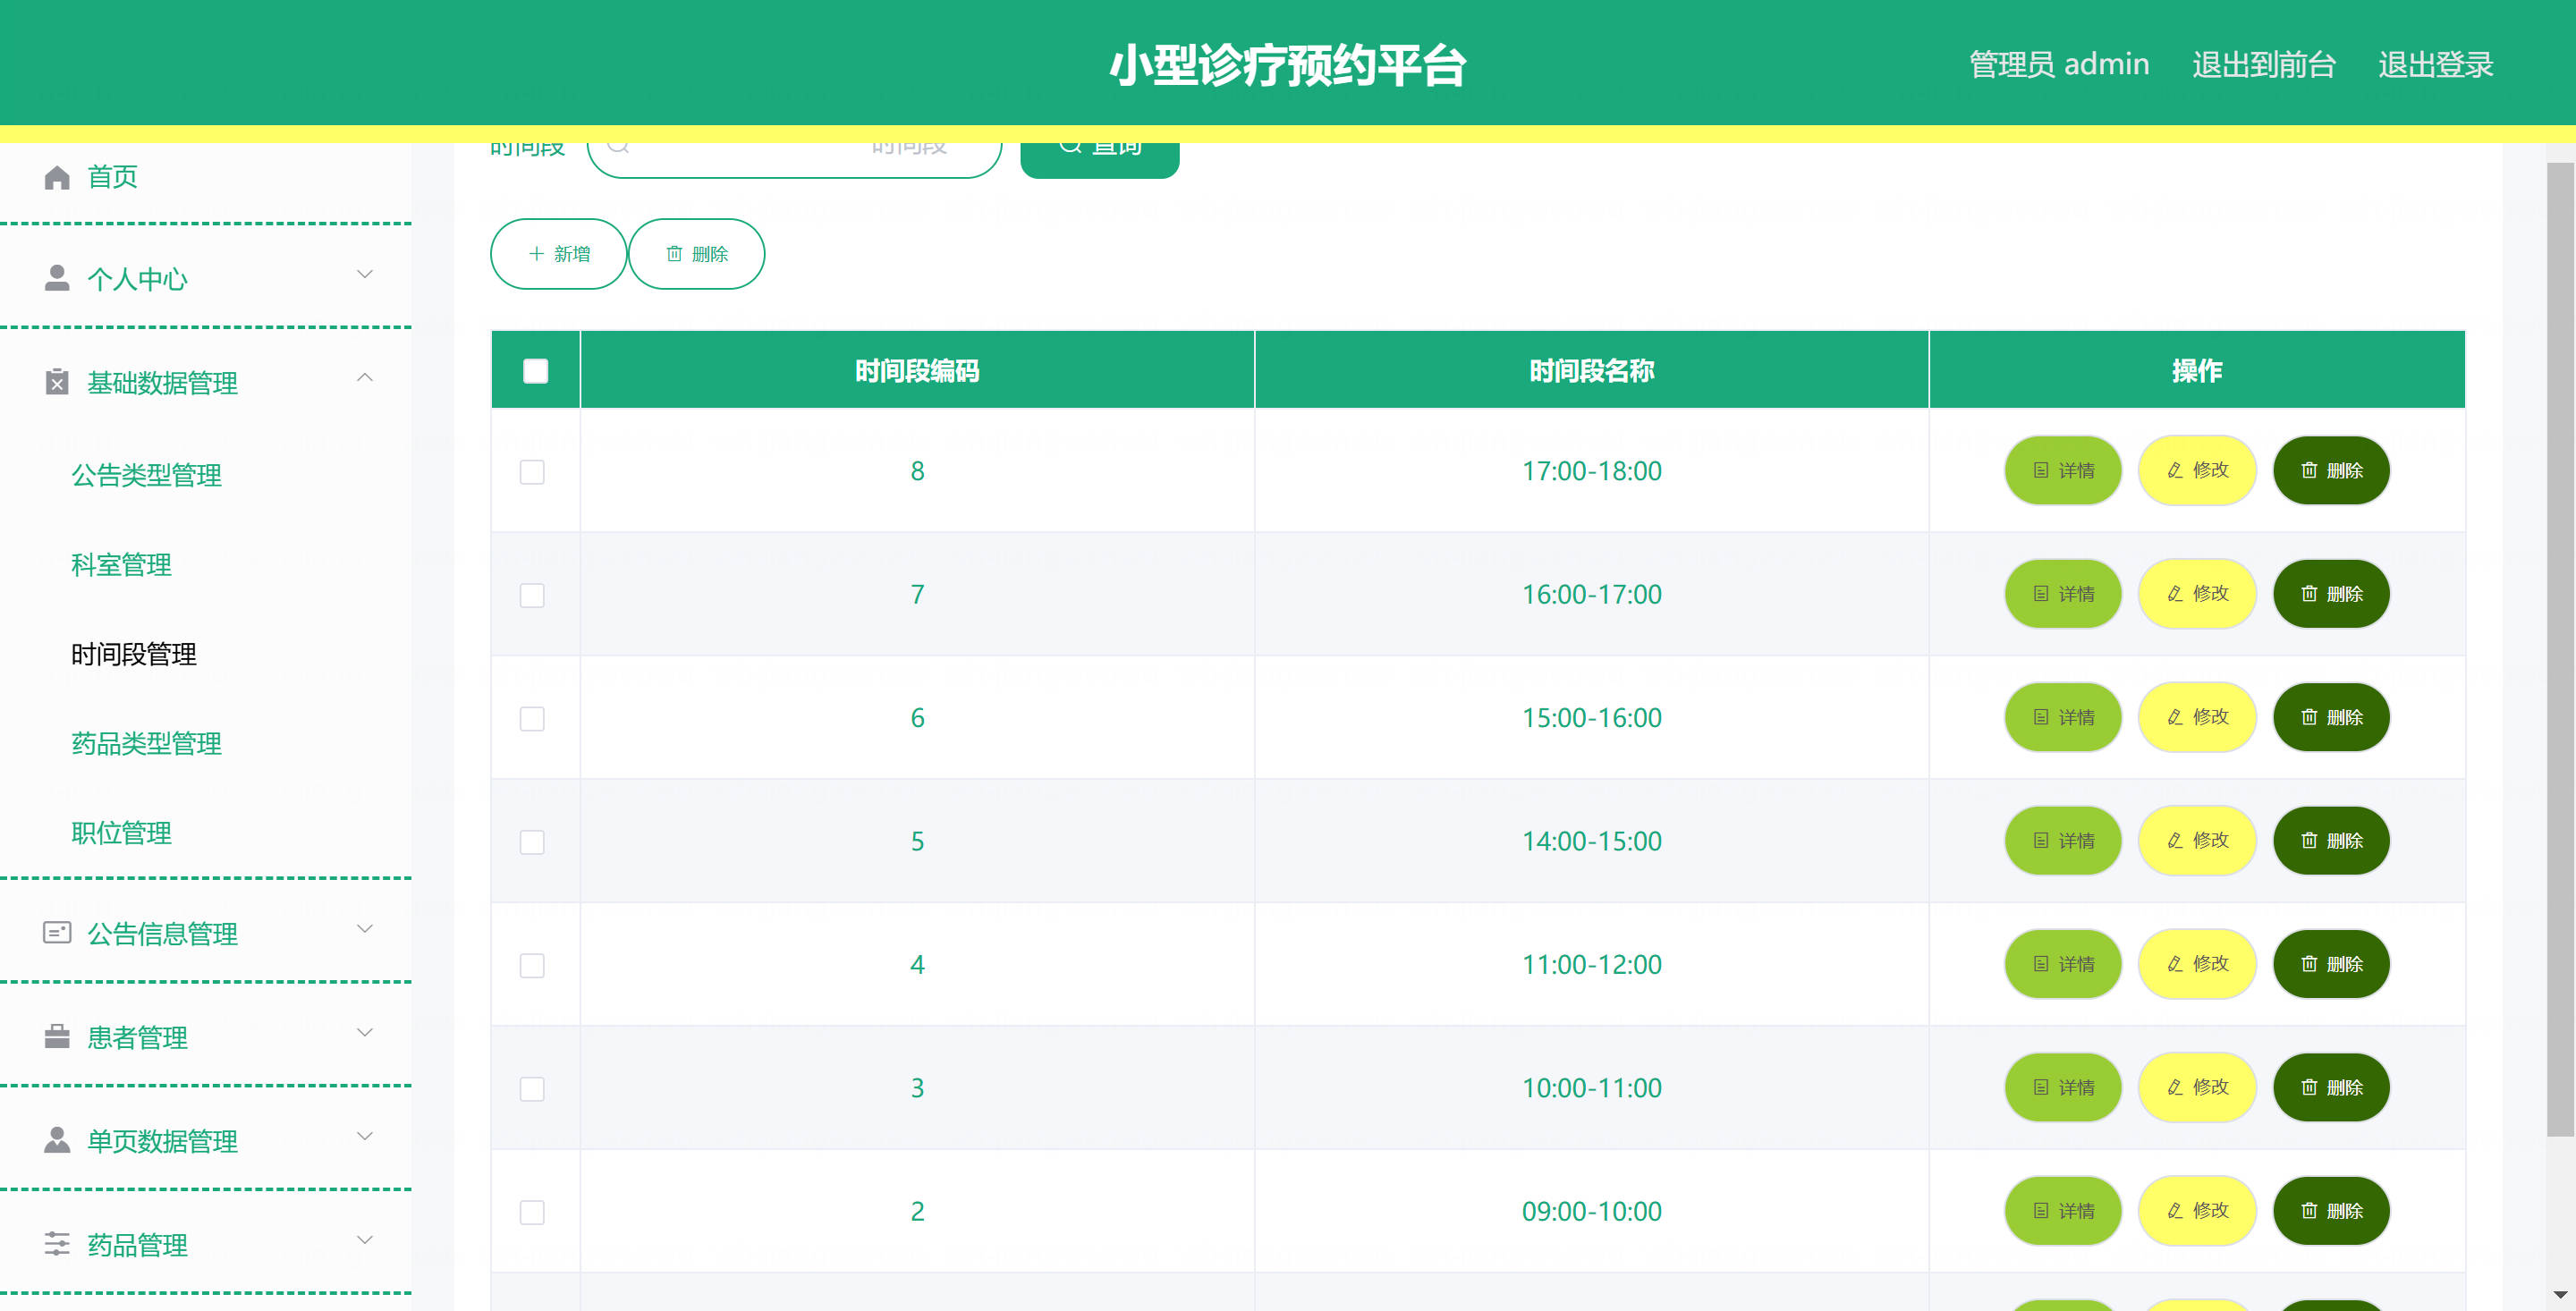Click 修改 button for row 10:00-11:00
This screenshot has height=1311, width=2576.
pyautogui.click(x=2196, y=1087)
